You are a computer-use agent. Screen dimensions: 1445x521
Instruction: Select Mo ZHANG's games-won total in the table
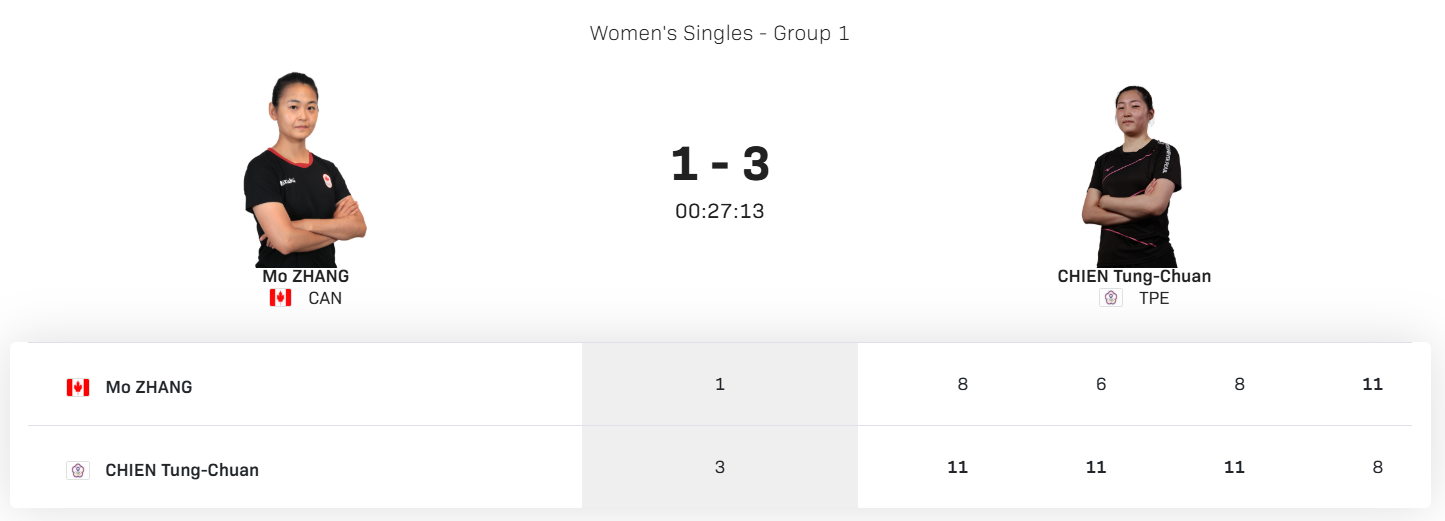(x=720, y=384)
